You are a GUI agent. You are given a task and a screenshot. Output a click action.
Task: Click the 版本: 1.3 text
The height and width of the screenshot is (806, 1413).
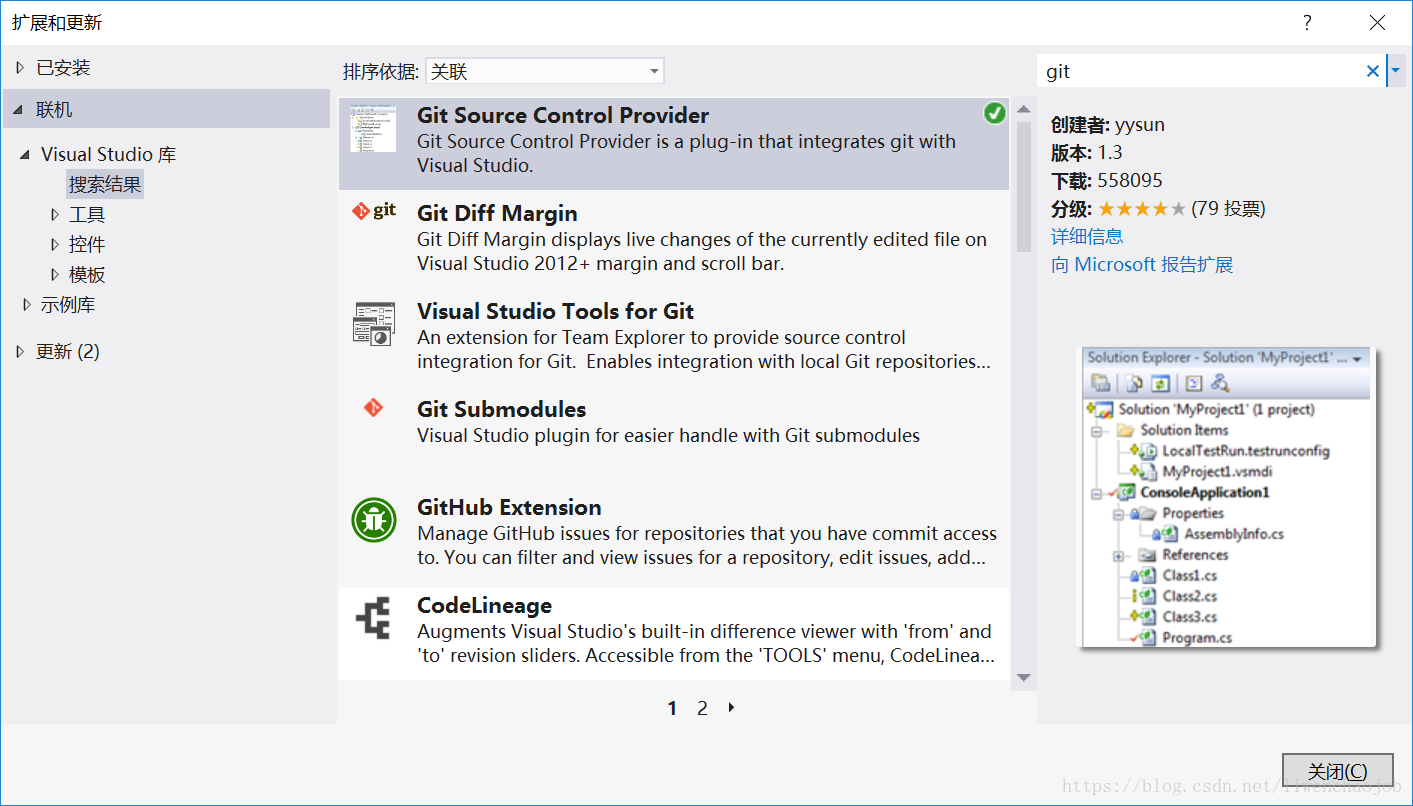click(1087, 153)
